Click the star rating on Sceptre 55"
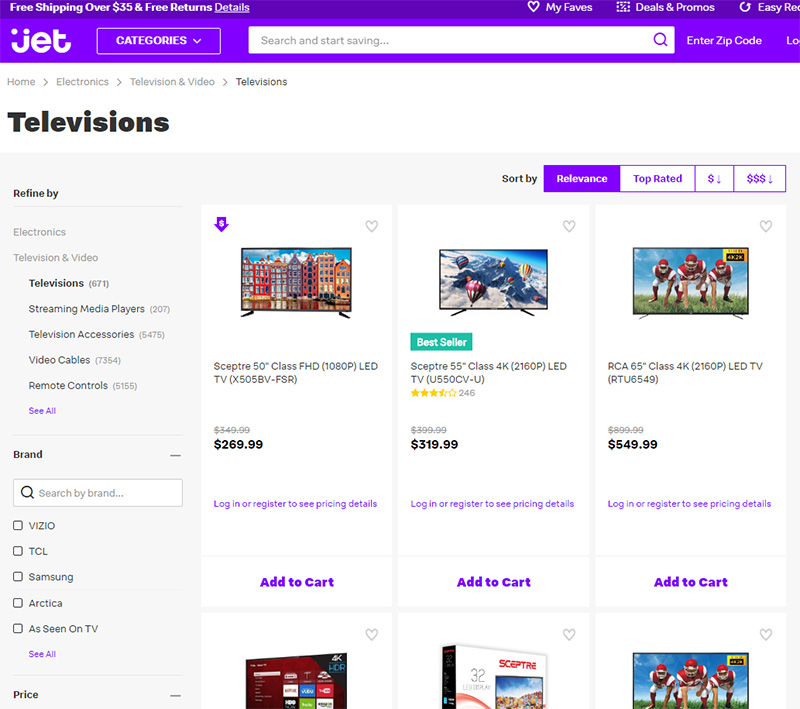This screenshot has height=709, width=800. (x=433, y=393)
